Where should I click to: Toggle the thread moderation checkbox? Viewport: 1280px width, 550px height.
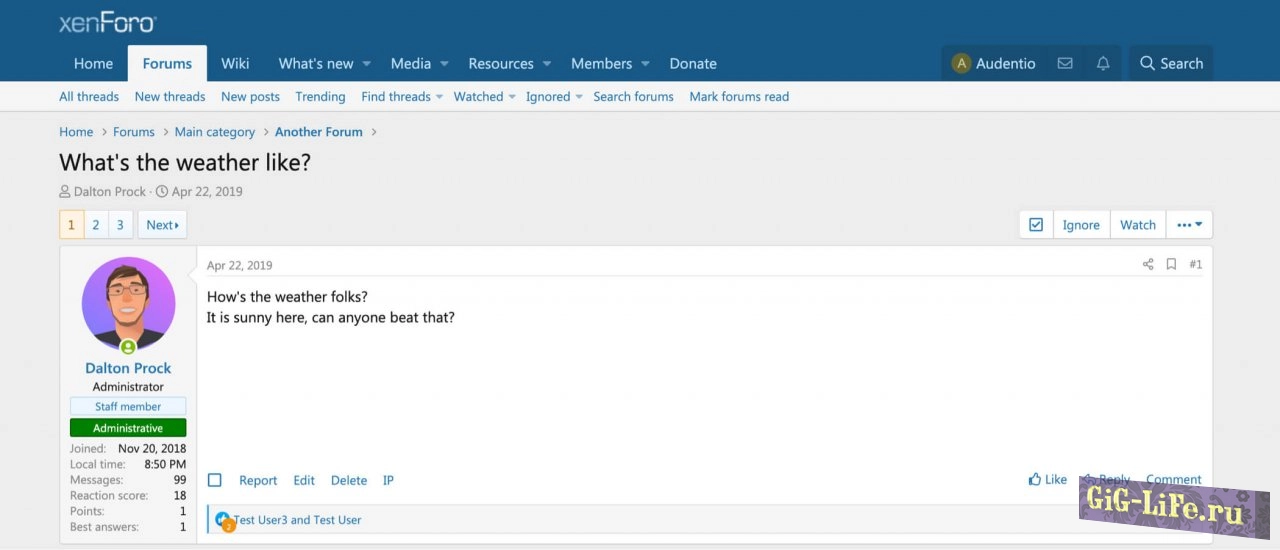[x=1036, y=225]
